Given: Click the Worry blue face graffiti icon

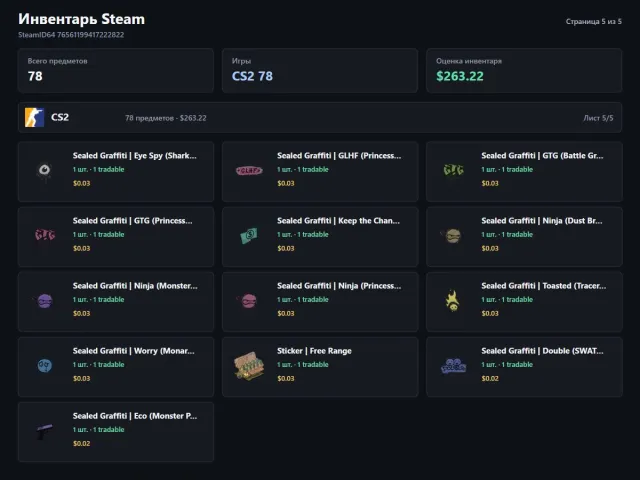Looking at the screenshot, I should (44, 365).
